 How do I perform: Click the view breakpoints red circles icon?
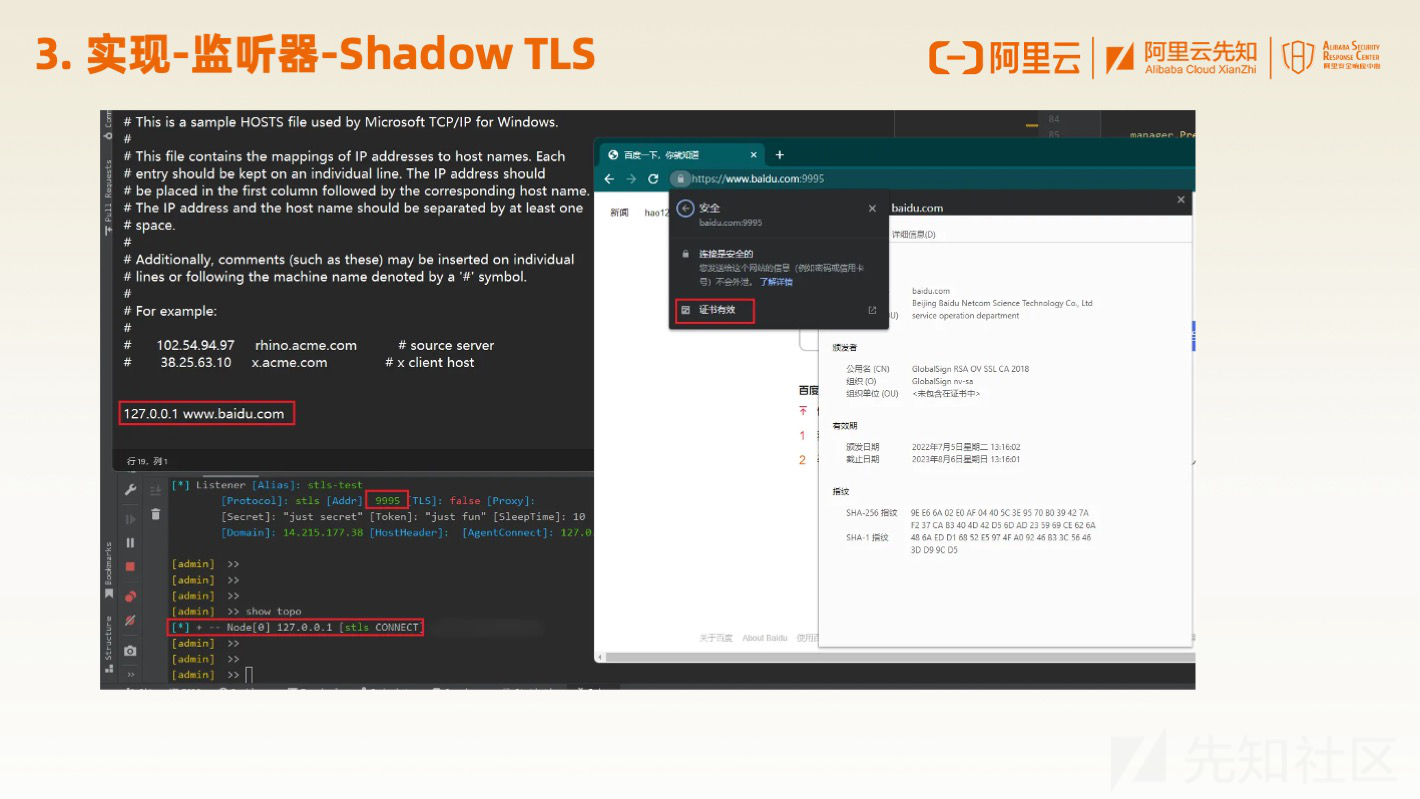[130, 597]
